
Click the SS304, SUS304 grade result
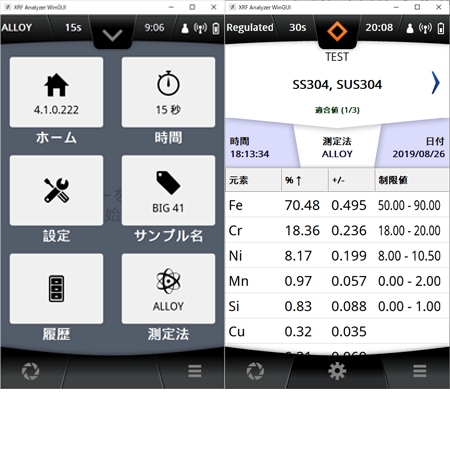(x=337, y=84)
